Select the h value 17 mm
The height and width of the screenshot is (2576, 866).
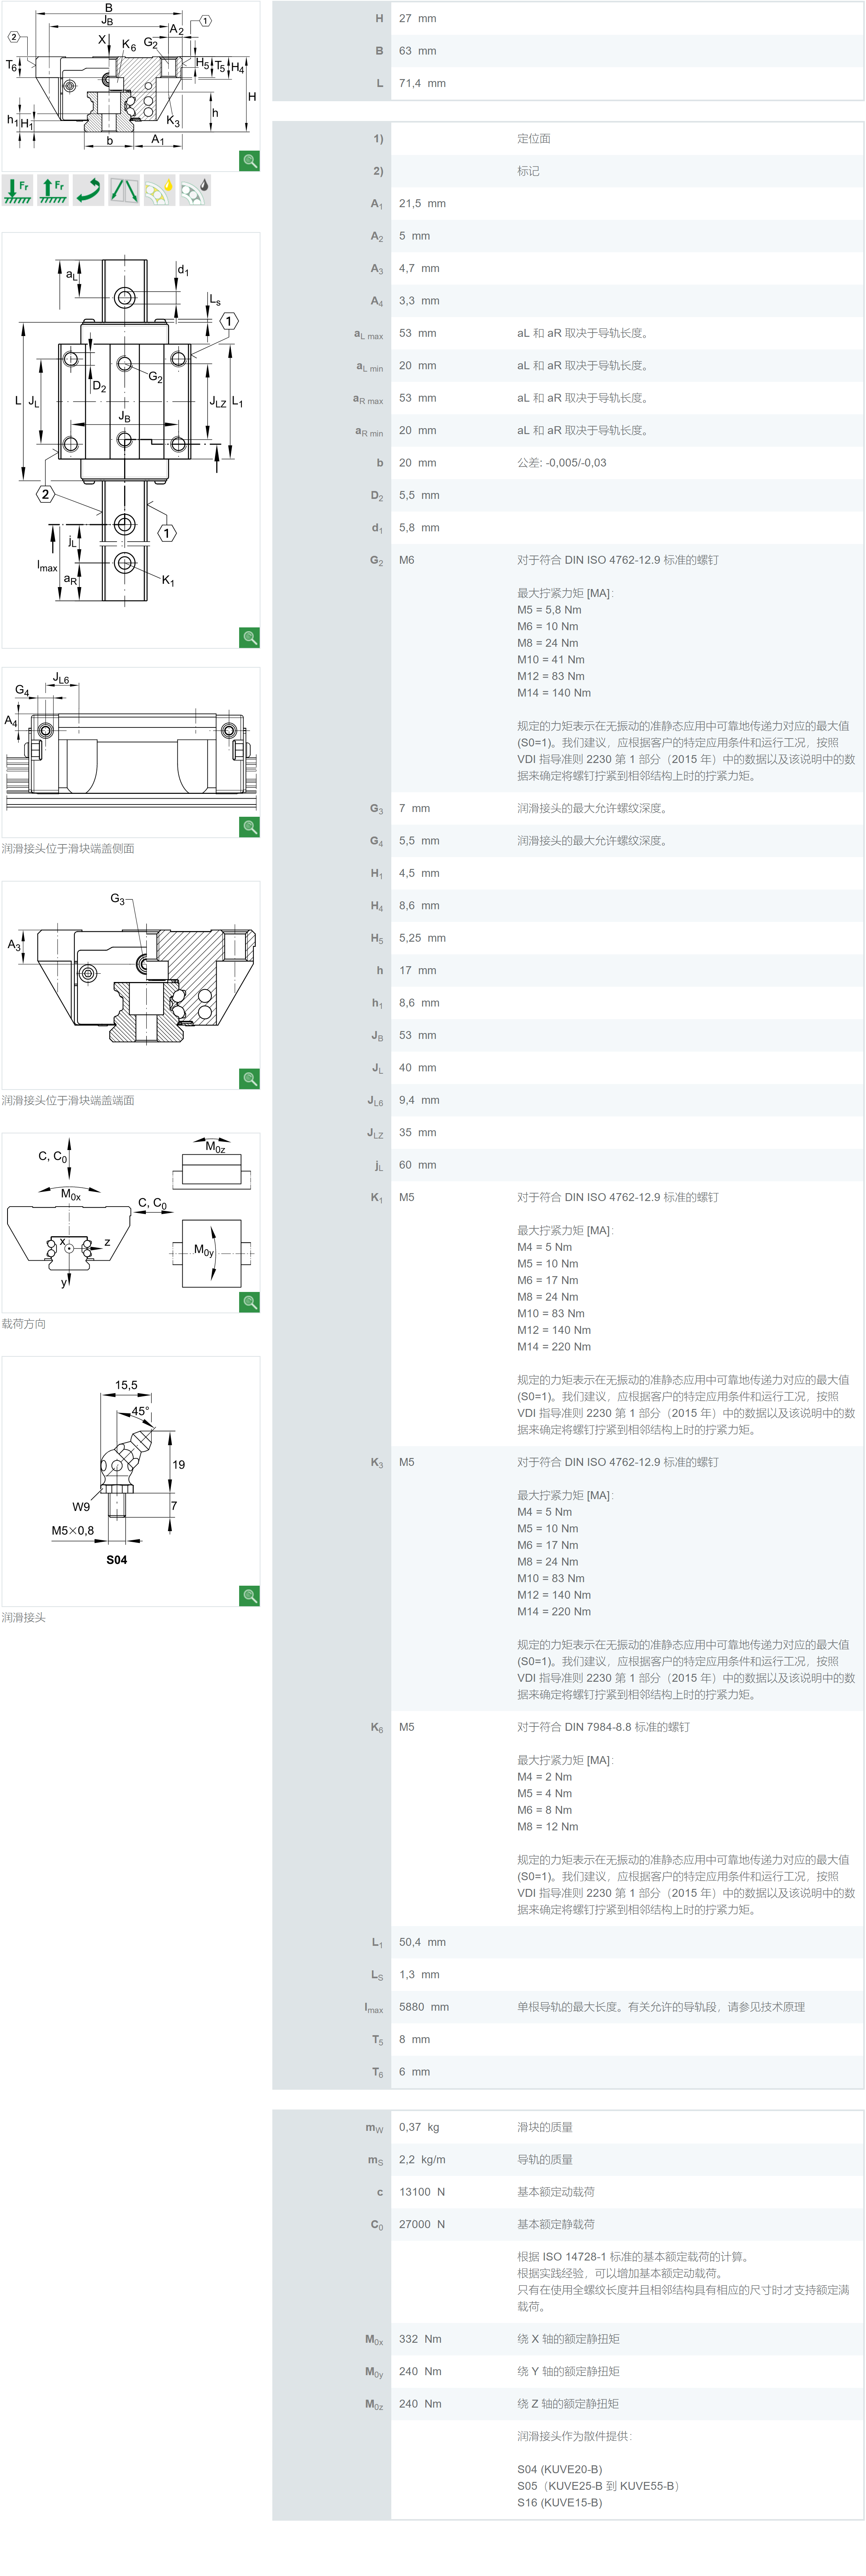[417, 970]
